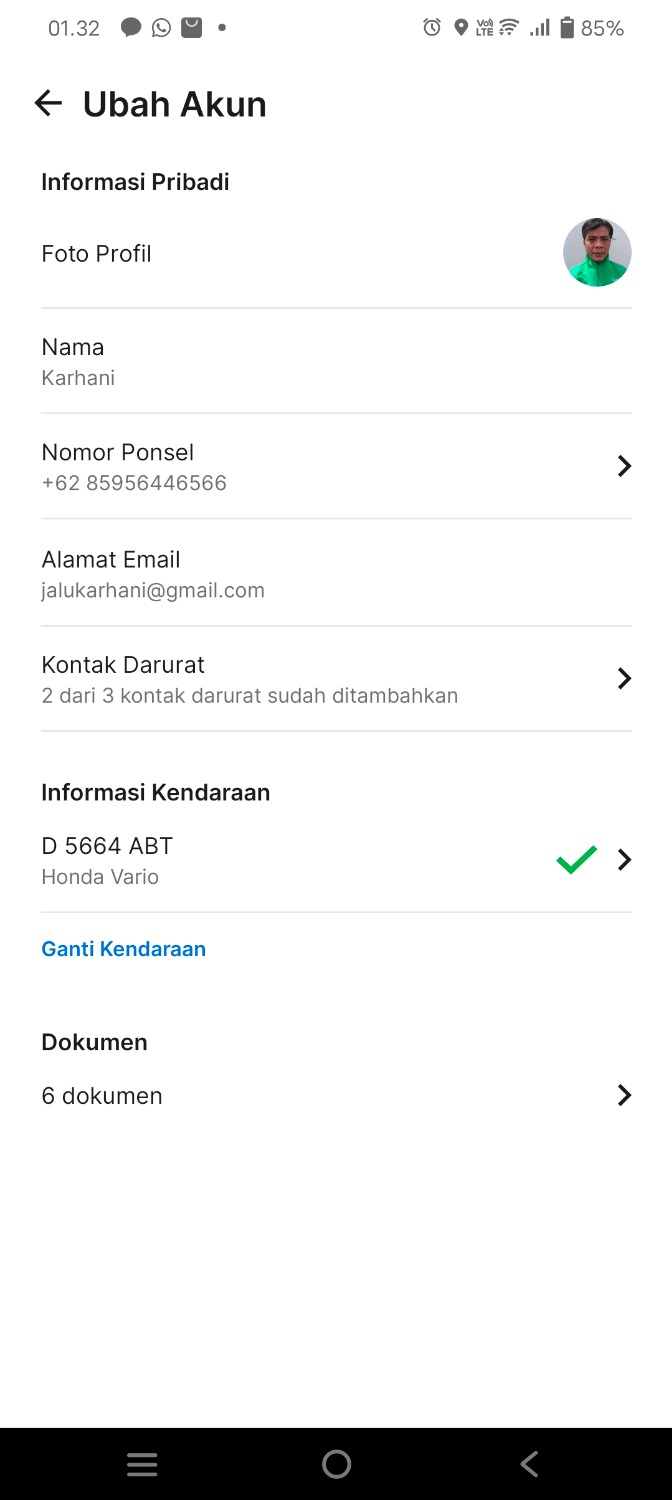Open the Nomor Ponsel chevron arrow

pos(624,466)
